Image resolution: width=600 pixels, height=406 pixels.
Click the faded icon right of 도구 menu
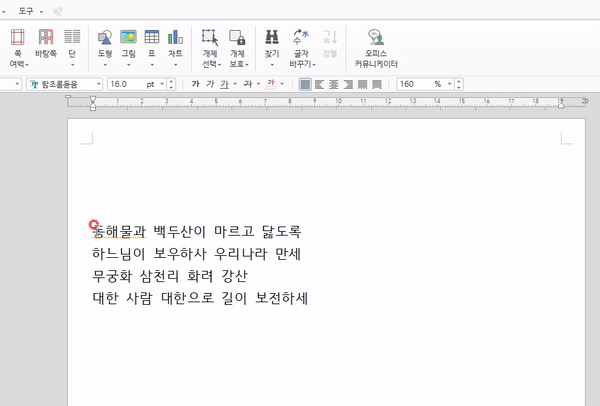(x=58, y=11)
